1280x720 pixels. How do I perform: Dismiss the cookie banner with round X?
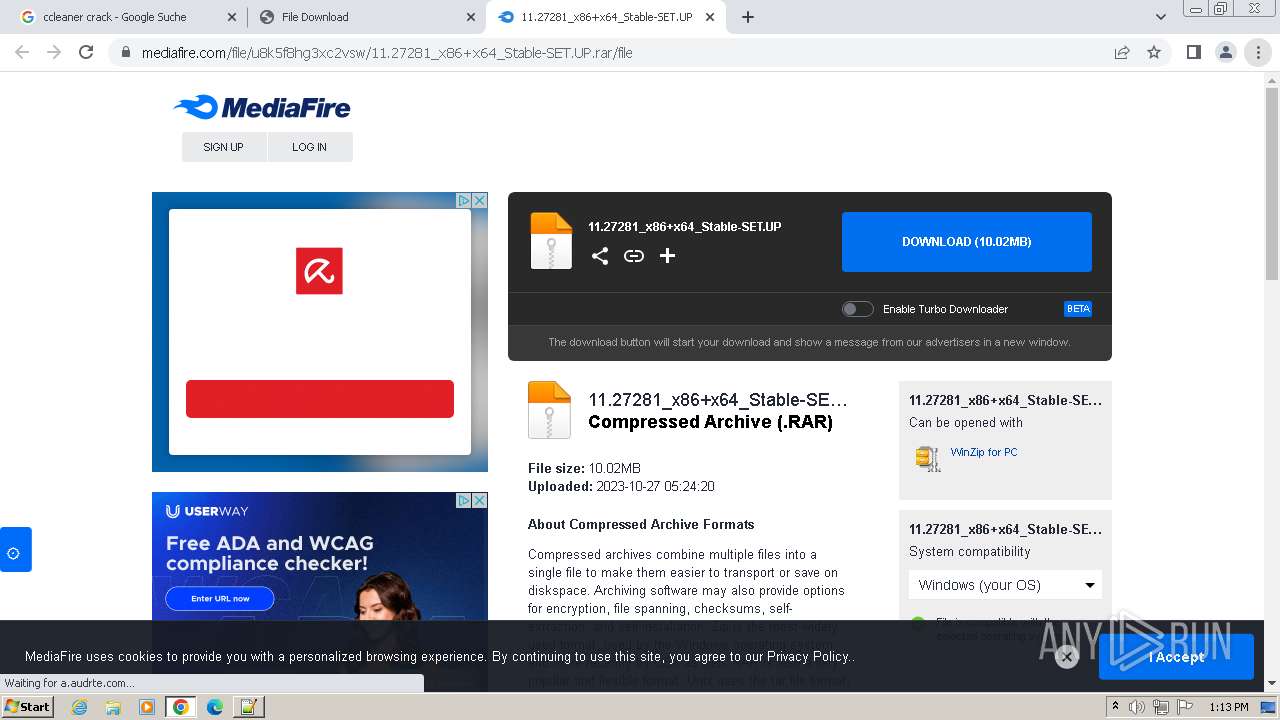click(1067, 657)
